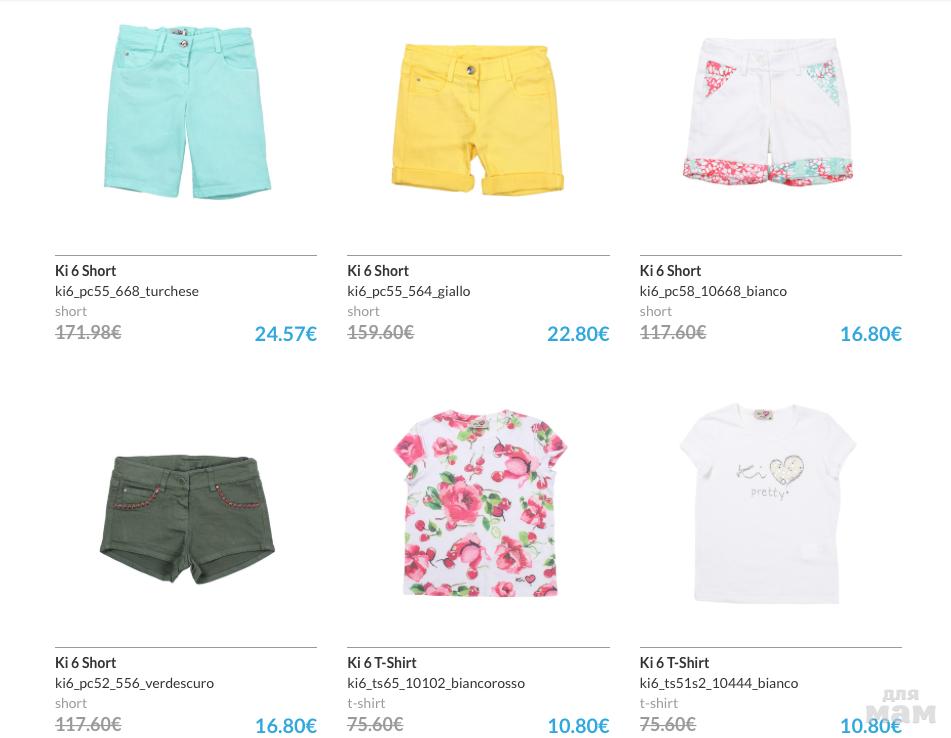Image resolution: width=951 pixels, height=738 pixels.
Task: Click the Ki 6 Short title above ki6_pc55_668_turchese
Action: (86, 271)
